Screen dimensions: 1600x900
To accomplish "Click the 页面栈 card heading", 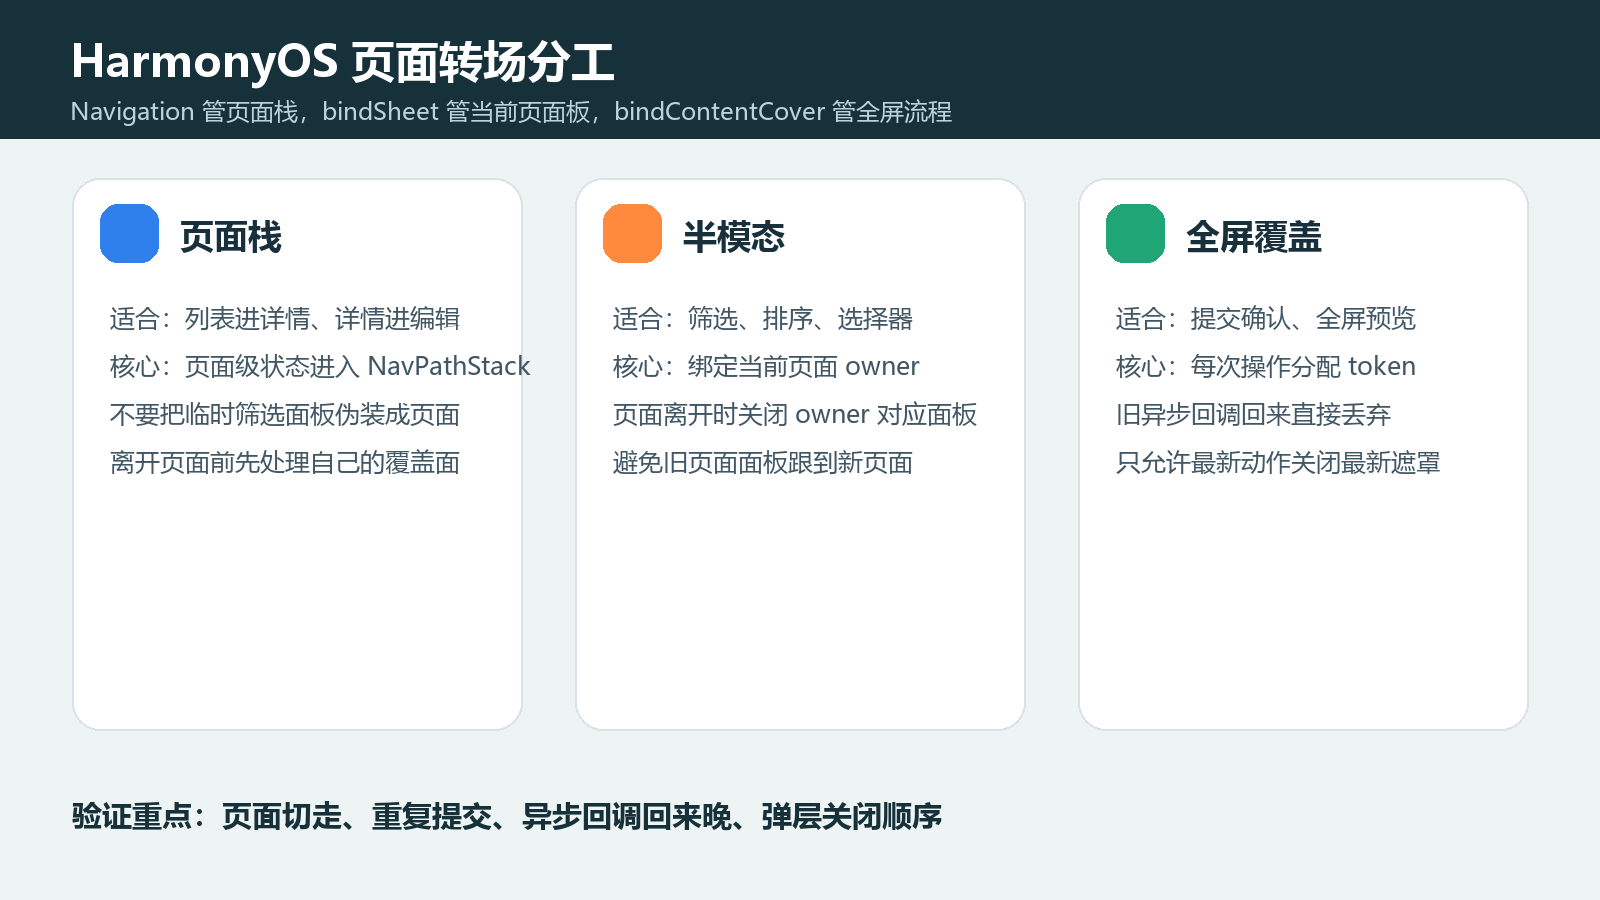I will tap(231, 238).
